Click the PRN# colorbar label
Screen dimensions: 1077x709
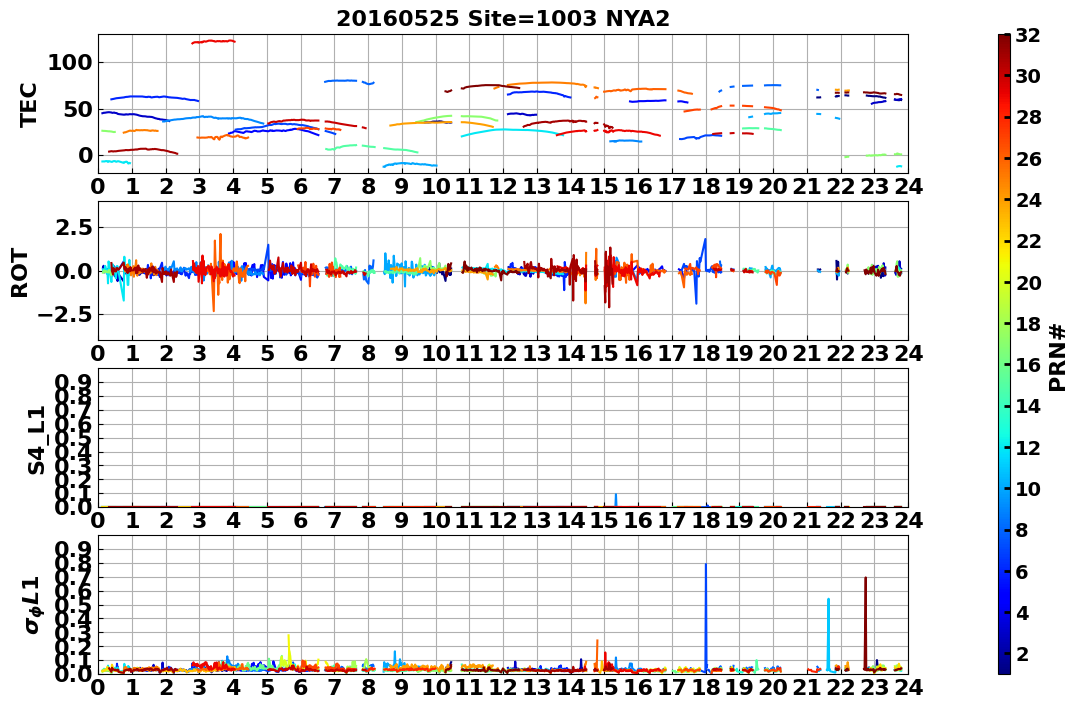click(x=1058, y=357)
